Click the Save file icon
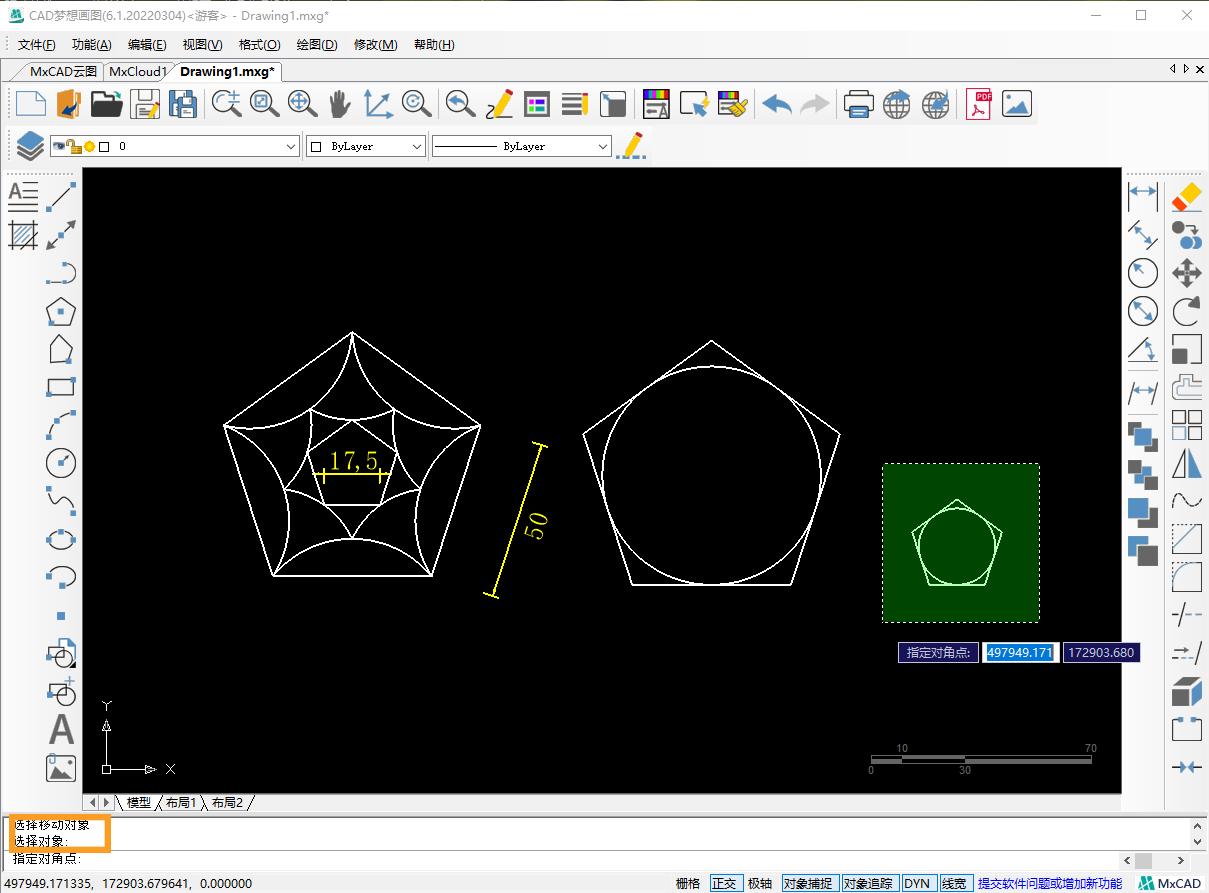The height and width of the screenshot is (893, 1209). (146, 104)
